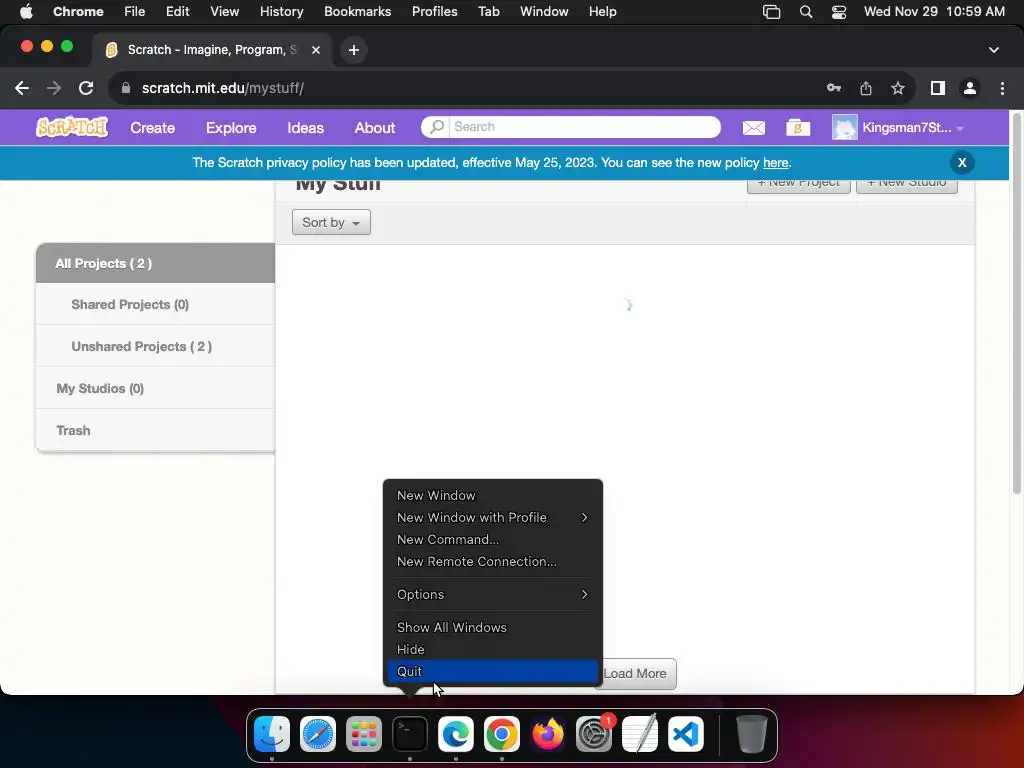Click the menu bar date and time
Viewport: 1024px width, 768px height.
pyautogui.click(x=934, y=12)
